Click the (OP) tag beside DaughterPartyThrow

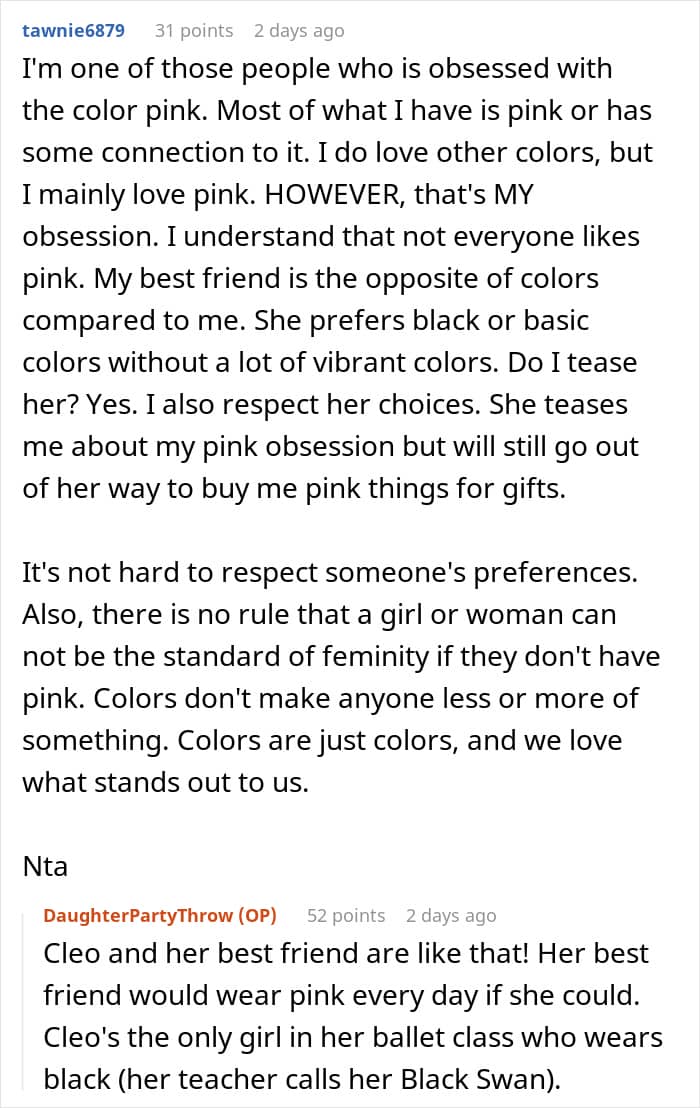pos(257,916)
